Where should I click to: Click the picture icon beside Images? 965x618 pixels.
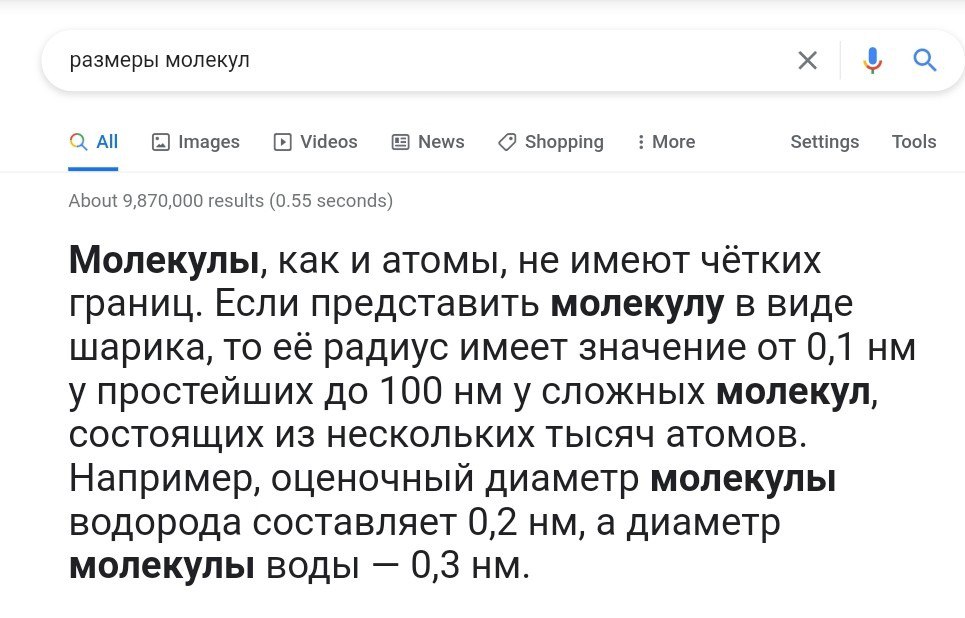pos(160,142)
